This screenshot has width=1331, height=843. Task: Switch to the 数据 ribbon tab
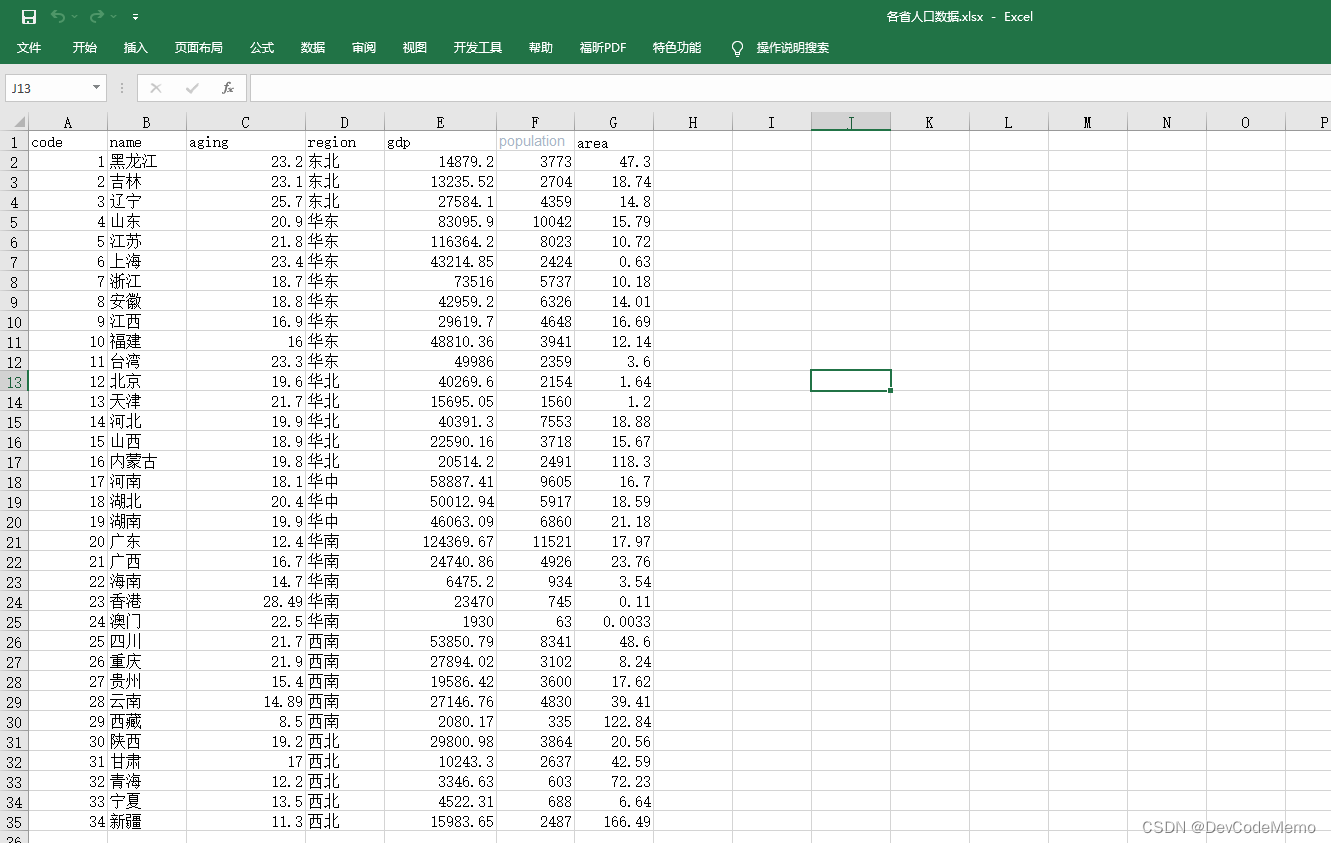tap(312, 47)
